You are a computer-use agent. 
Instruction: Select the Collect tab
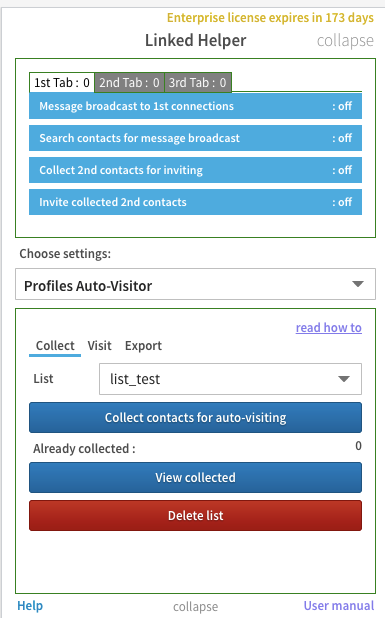point(55,346)
